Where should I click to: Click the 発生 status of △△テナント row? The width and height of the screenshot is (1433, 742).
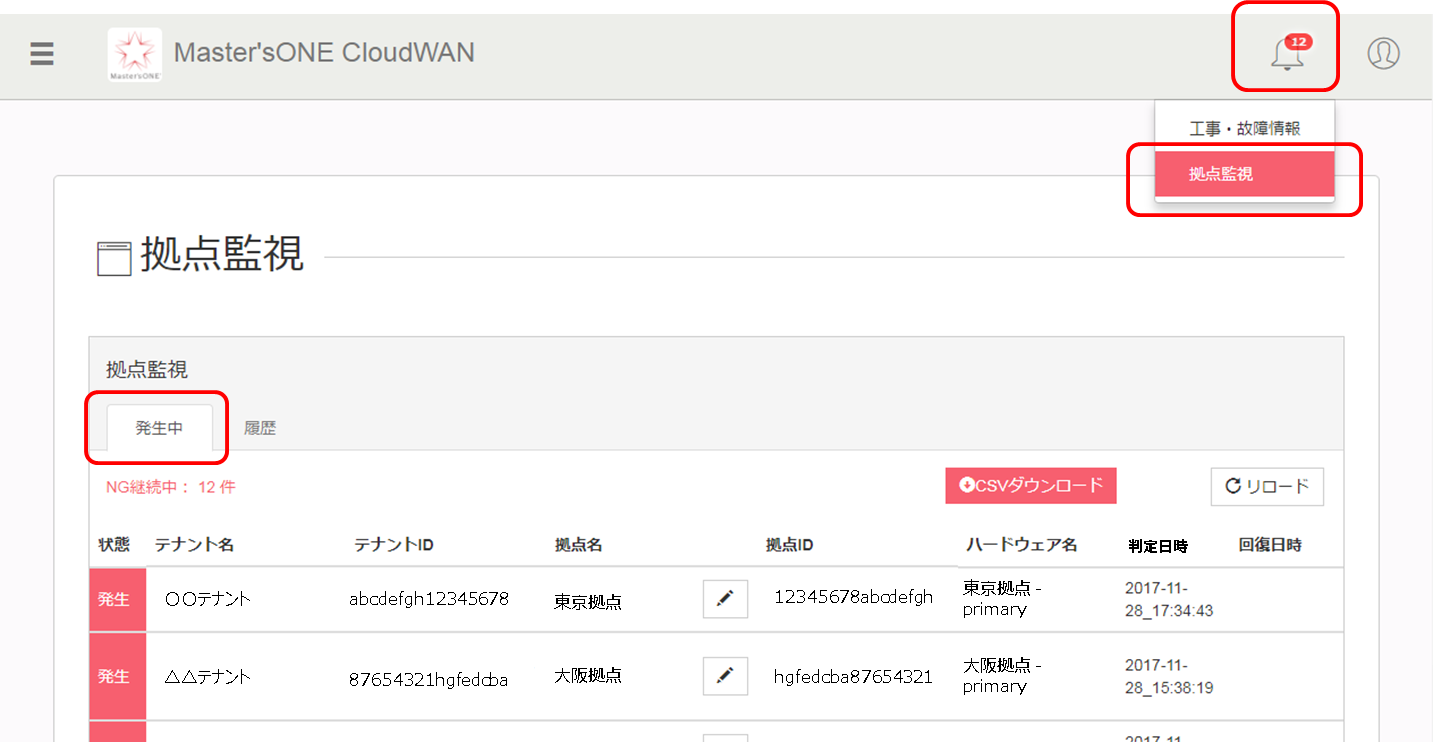117,676
